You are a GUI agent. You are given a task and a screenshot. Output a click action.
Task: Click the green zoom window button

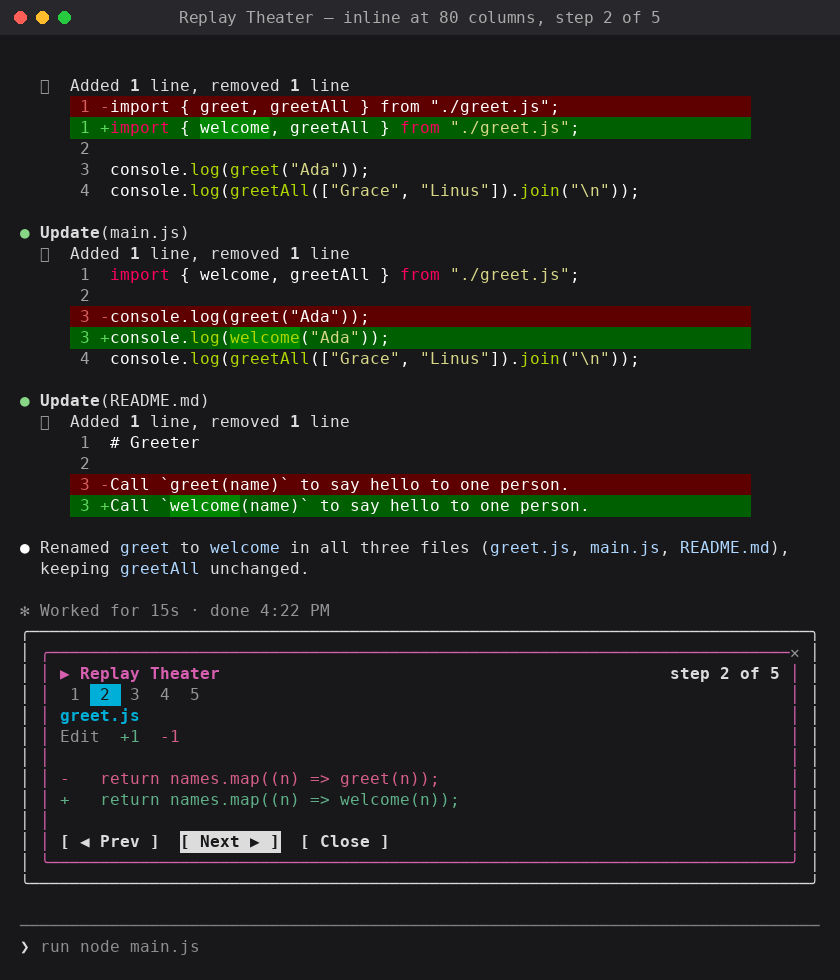click(x=64, y=18)
